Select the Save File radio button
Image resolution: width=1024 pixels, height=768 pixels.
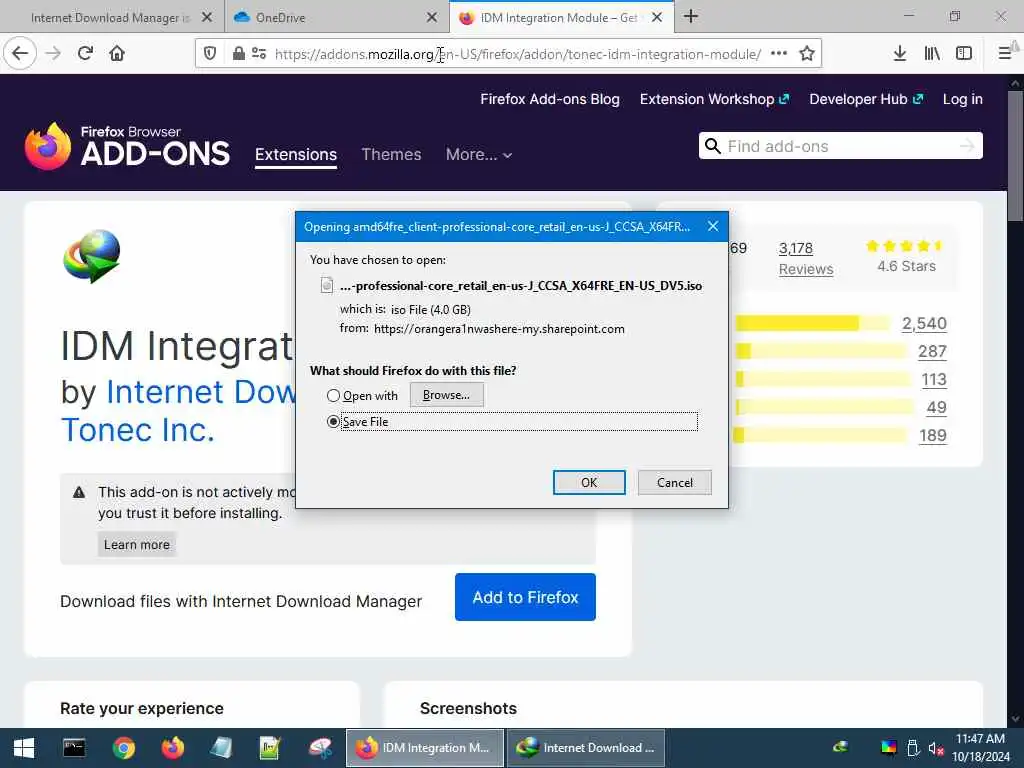click(333, 422)
